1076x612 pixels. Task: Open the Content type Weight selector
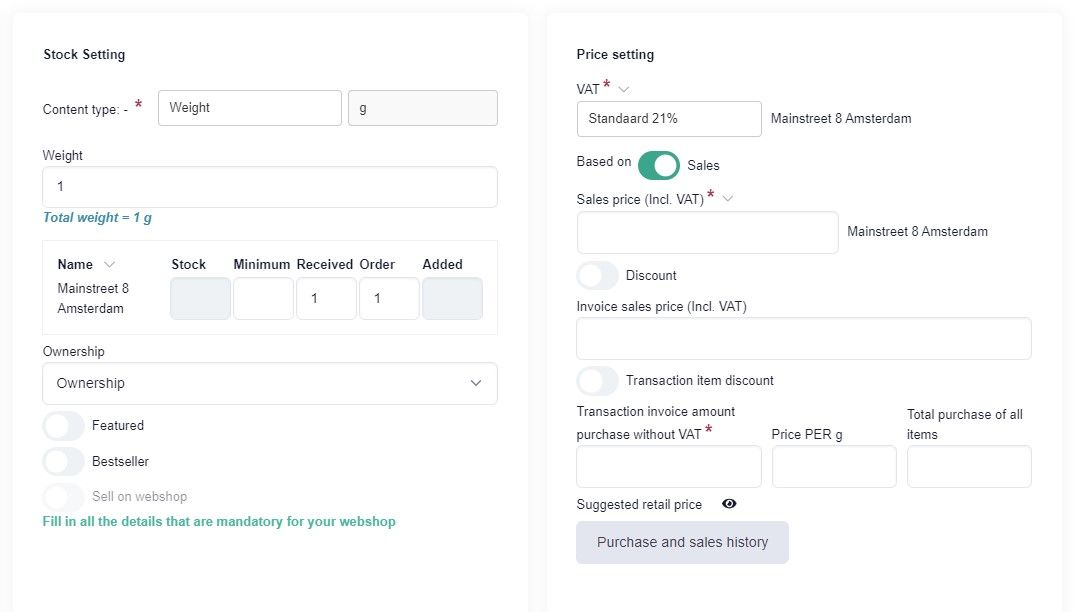250,108
